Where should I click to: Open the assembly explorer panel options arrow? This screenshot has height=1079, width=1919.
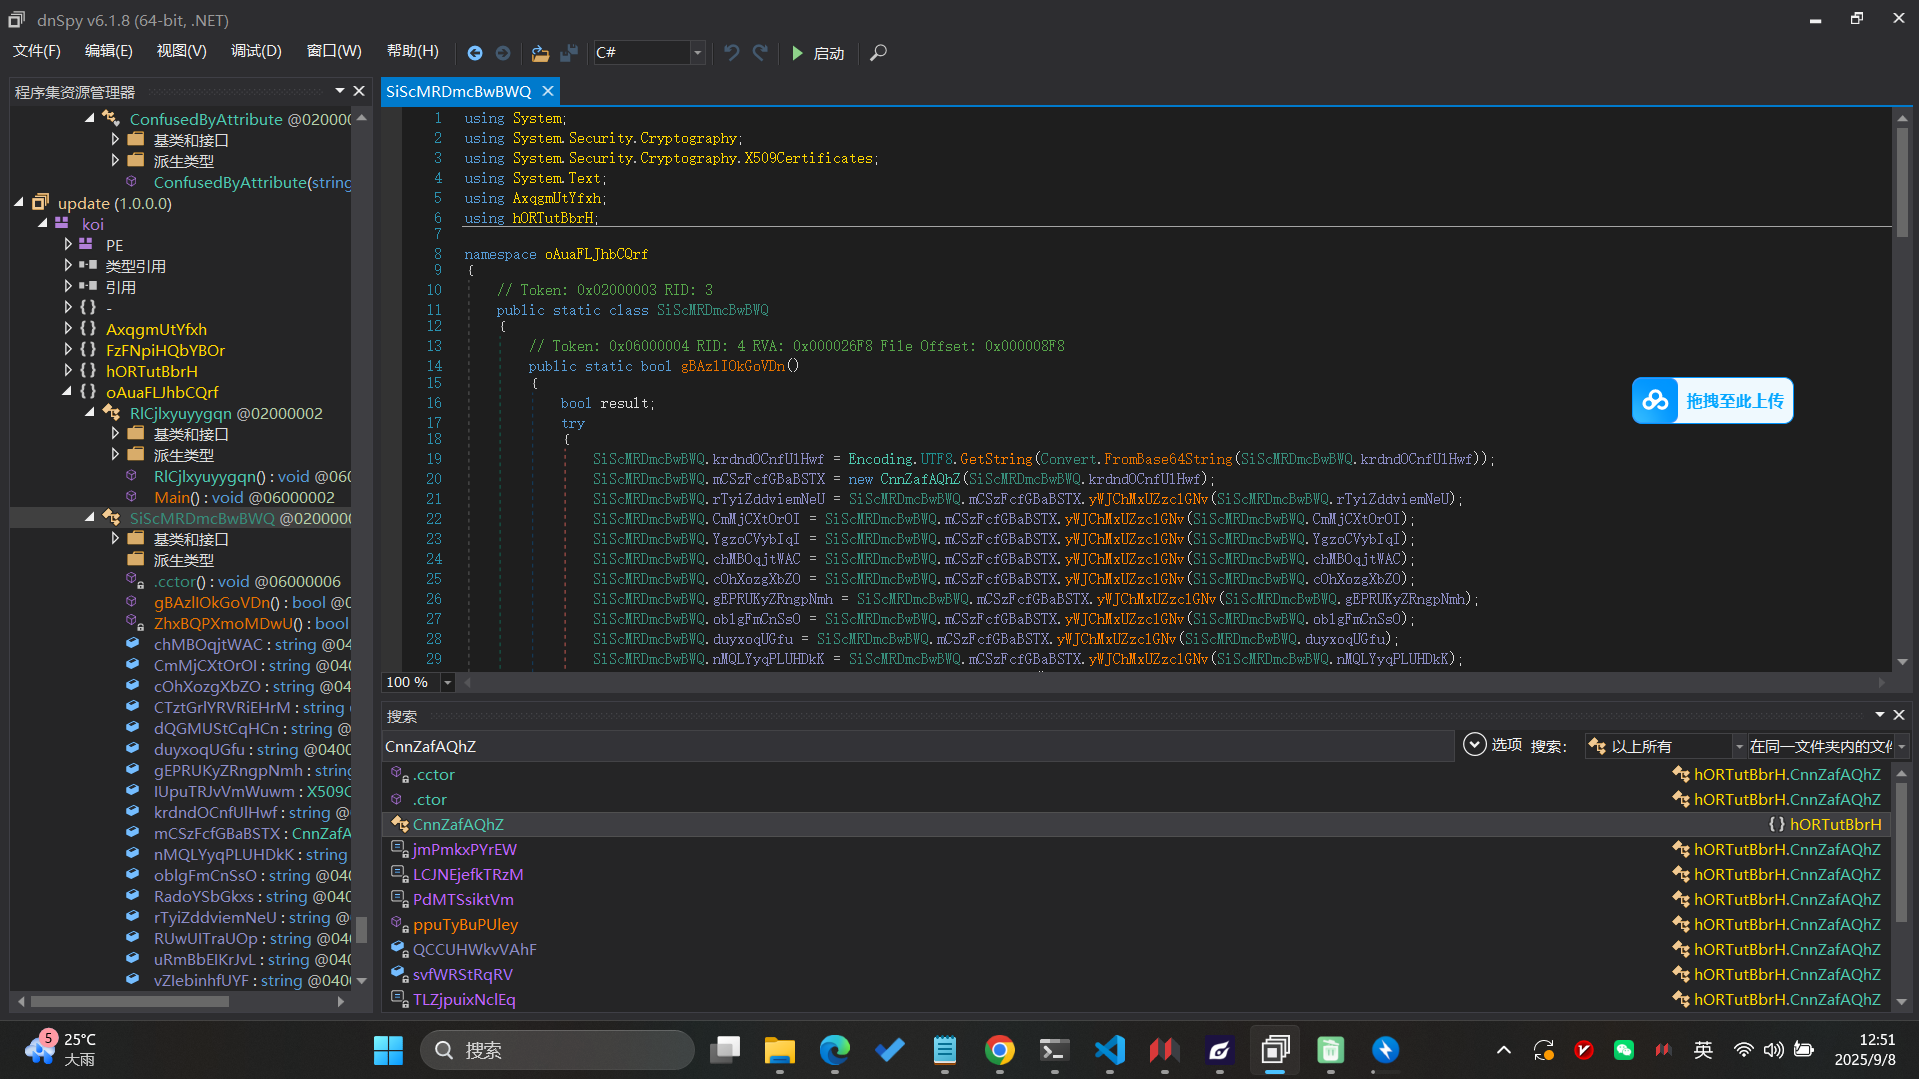[x=340, y=91]
